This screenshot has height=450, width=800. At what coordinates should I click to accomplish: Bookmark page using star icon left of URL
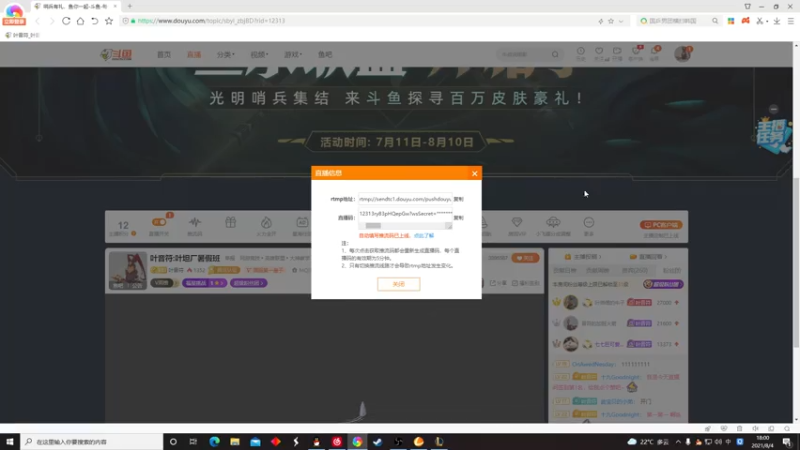109,21
